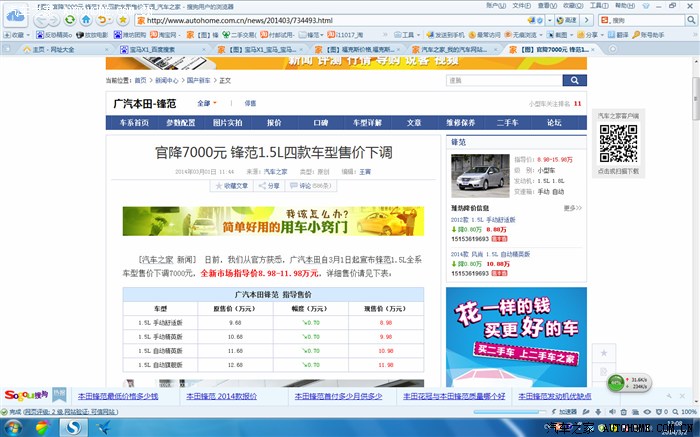Expand the 全部 dropdown beside 广汽本田-锋范

pos(208,103)
